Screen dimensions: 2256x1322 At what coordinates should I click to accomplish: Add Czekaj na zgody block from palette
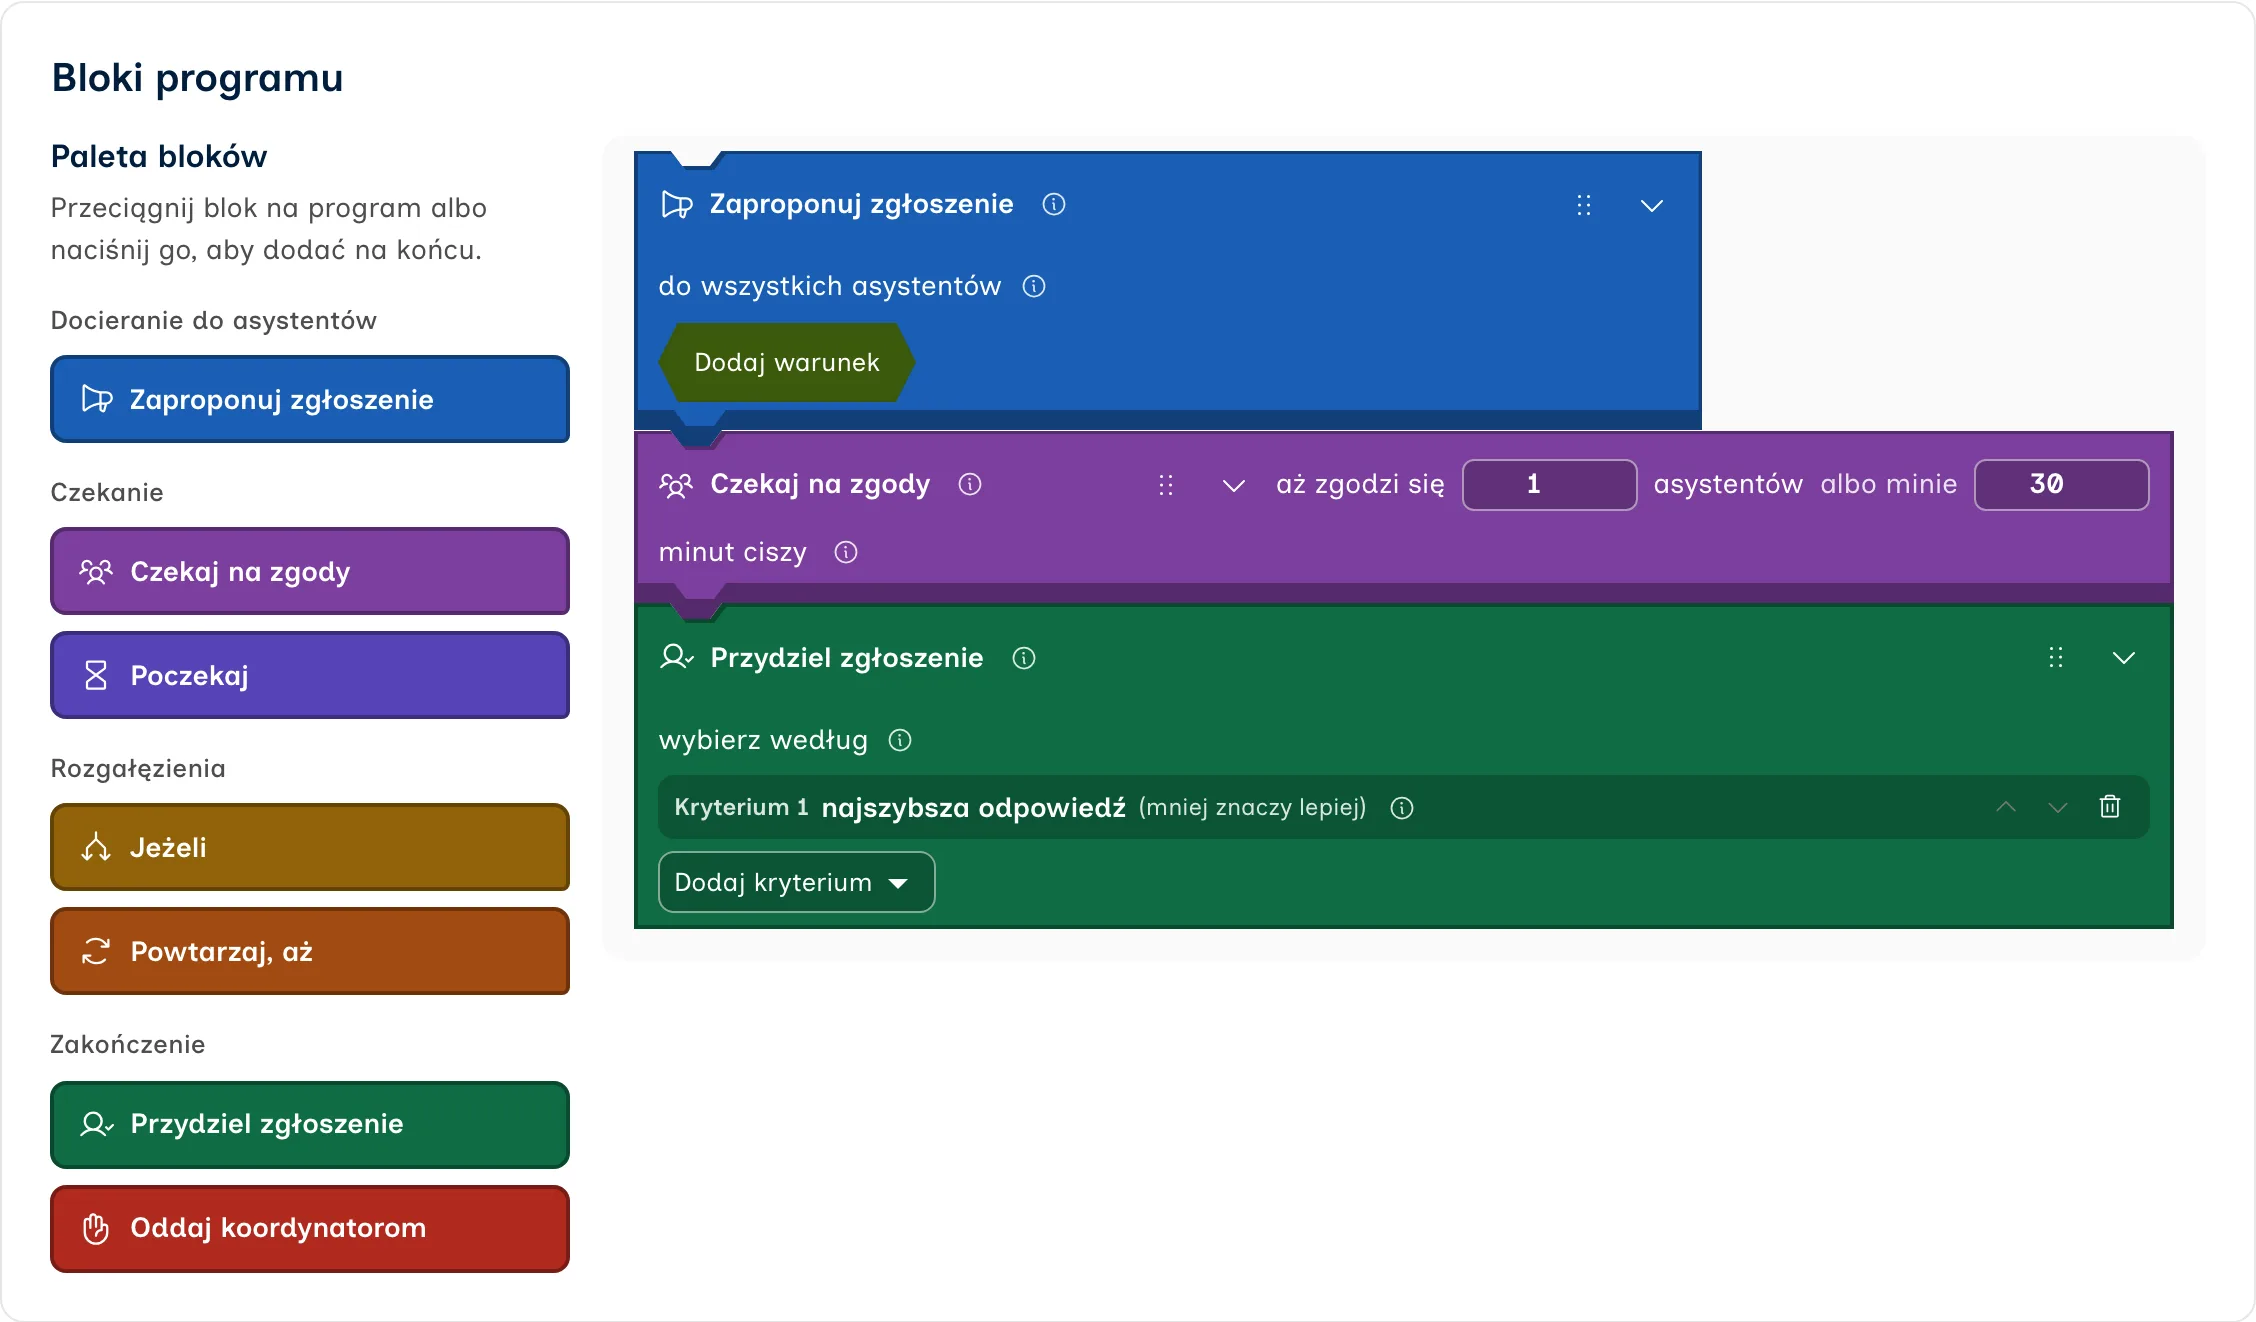coord(310,571)
